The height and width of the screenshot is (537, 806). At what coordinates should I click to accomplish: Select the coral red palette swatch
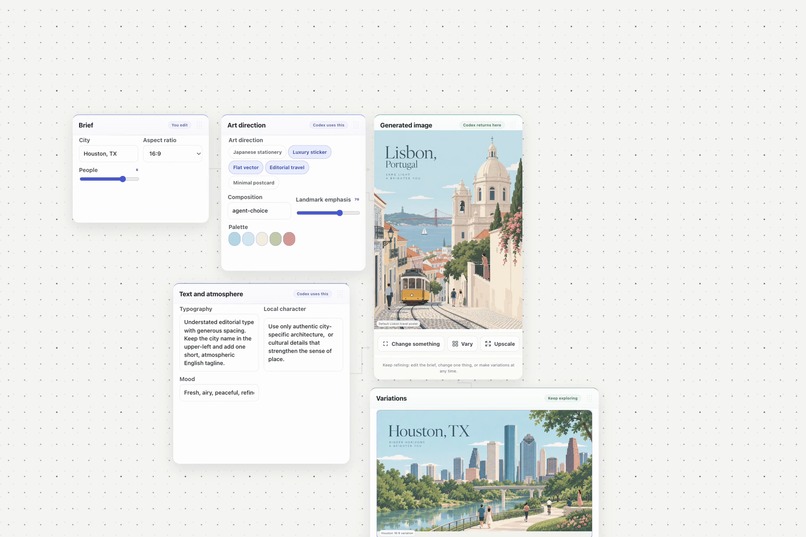click(x=289, y=239)
